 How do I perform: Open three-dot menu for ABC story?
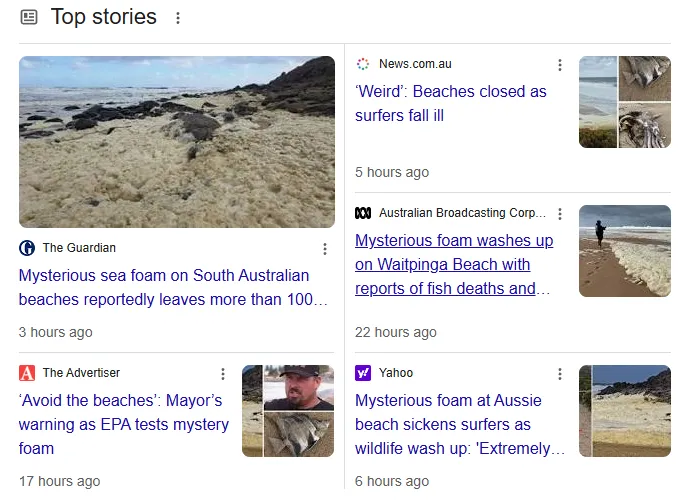(x=560, y=214)
